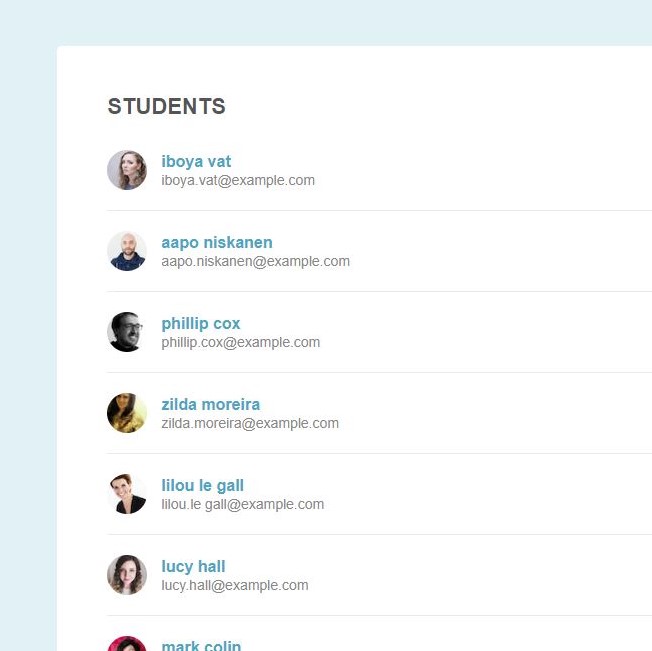Open the avatar for lilou le gall
The width and height of the screenshot is (652, 651).
[127, 494]
